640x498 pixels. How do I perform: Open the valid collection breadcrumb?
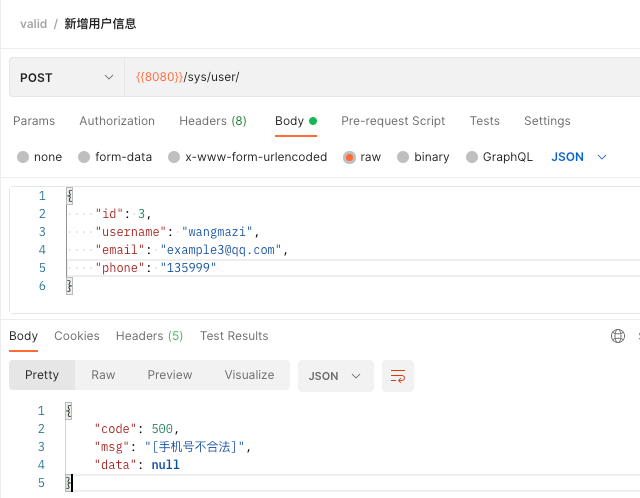click(x=33, y=24)
